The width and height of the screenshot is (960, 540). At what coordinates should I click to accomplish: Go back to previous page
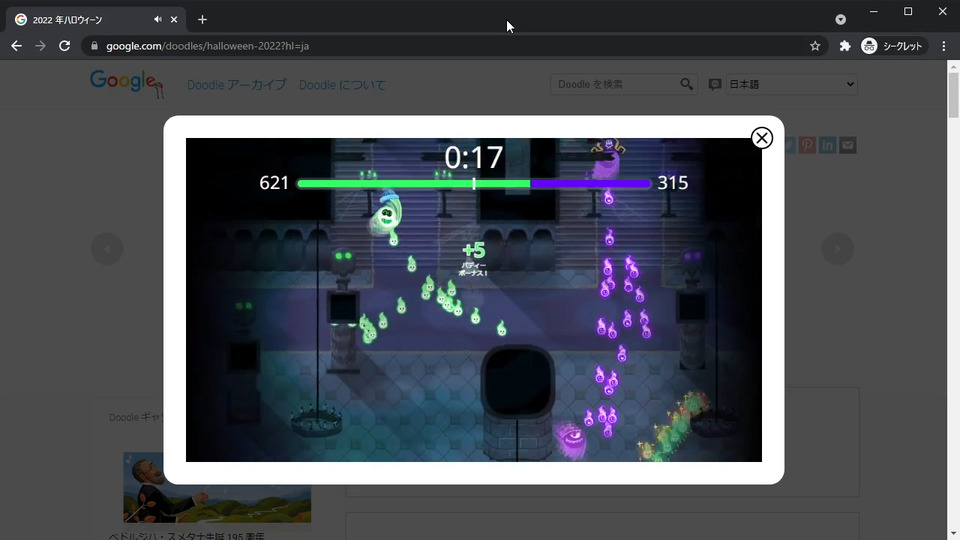coord(17,46)
